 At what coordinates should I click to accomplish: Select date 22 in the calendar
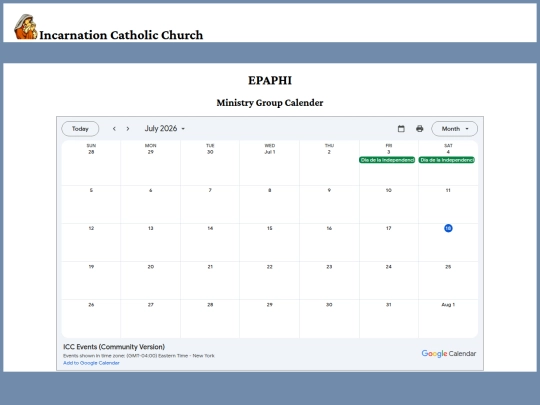(270, 267)
